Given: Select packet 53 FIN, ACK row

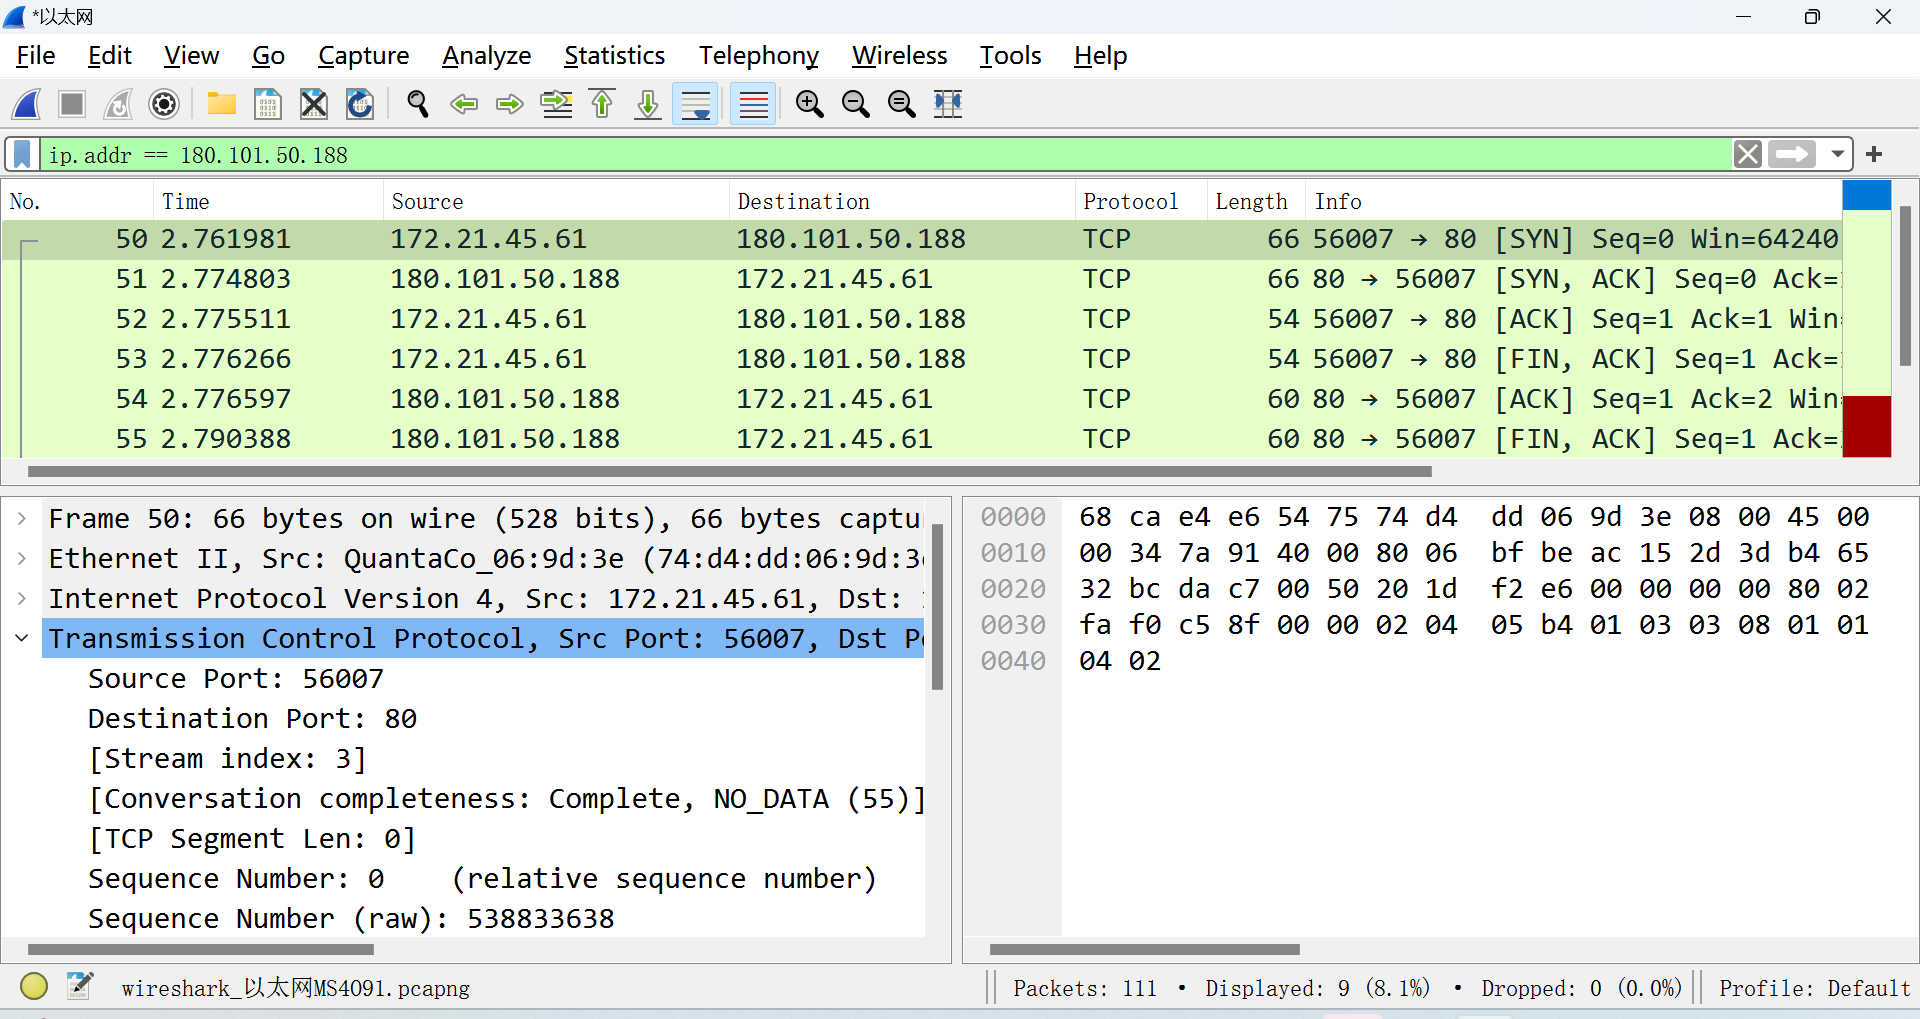Looking at the screenshot, I should (x=921, y=359).
